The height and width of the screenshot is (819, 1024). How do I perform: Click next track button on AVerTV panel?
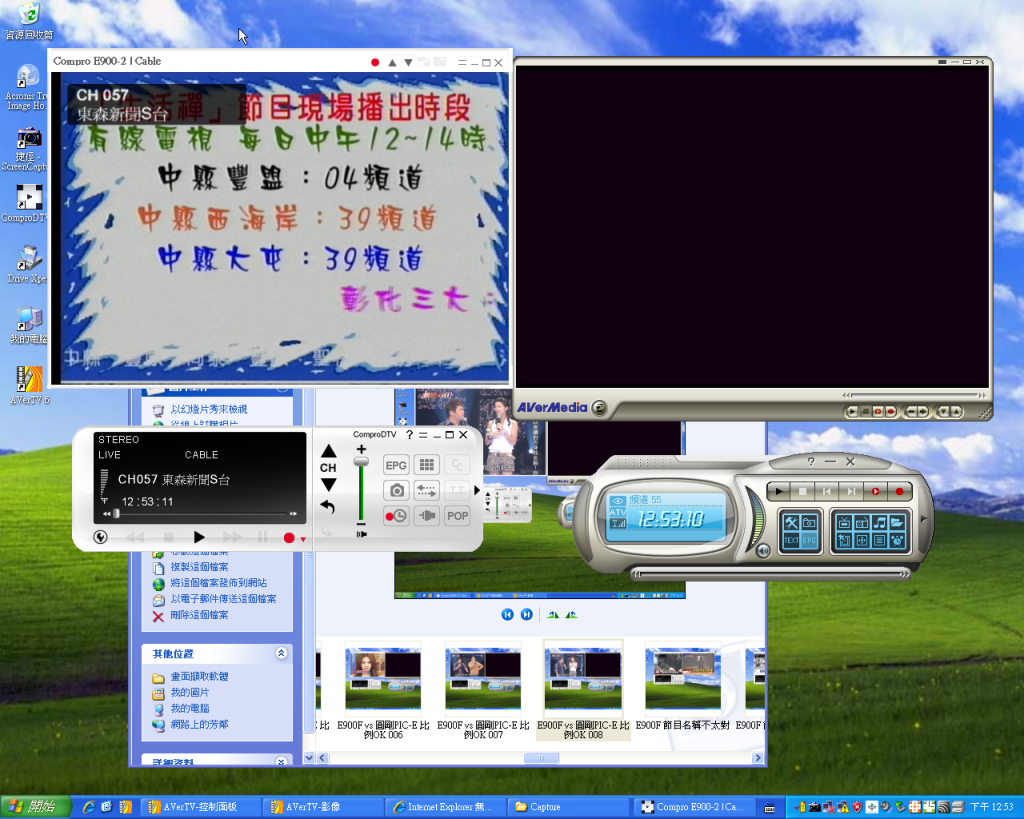tap(851, 491)
